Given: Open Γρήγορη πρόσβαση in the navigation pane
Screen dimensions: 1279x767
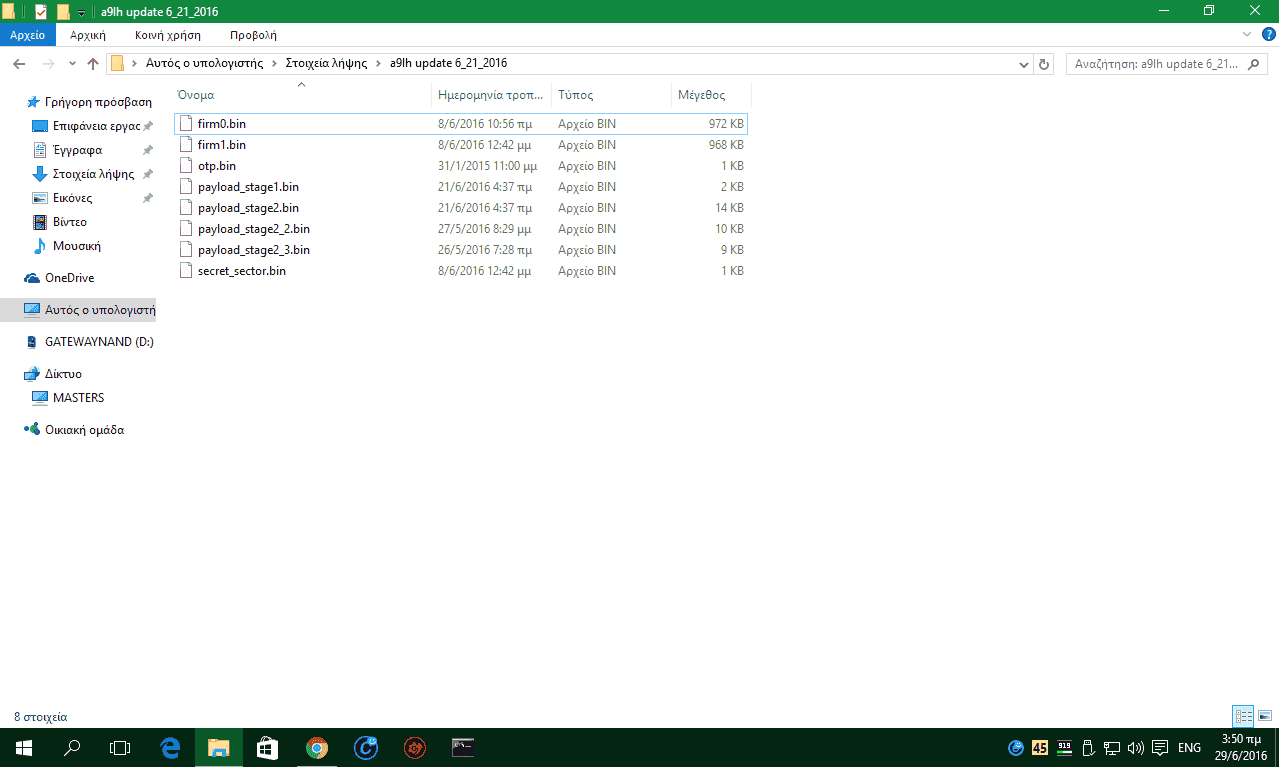Looking at the screenshot, I should point(88,102).
